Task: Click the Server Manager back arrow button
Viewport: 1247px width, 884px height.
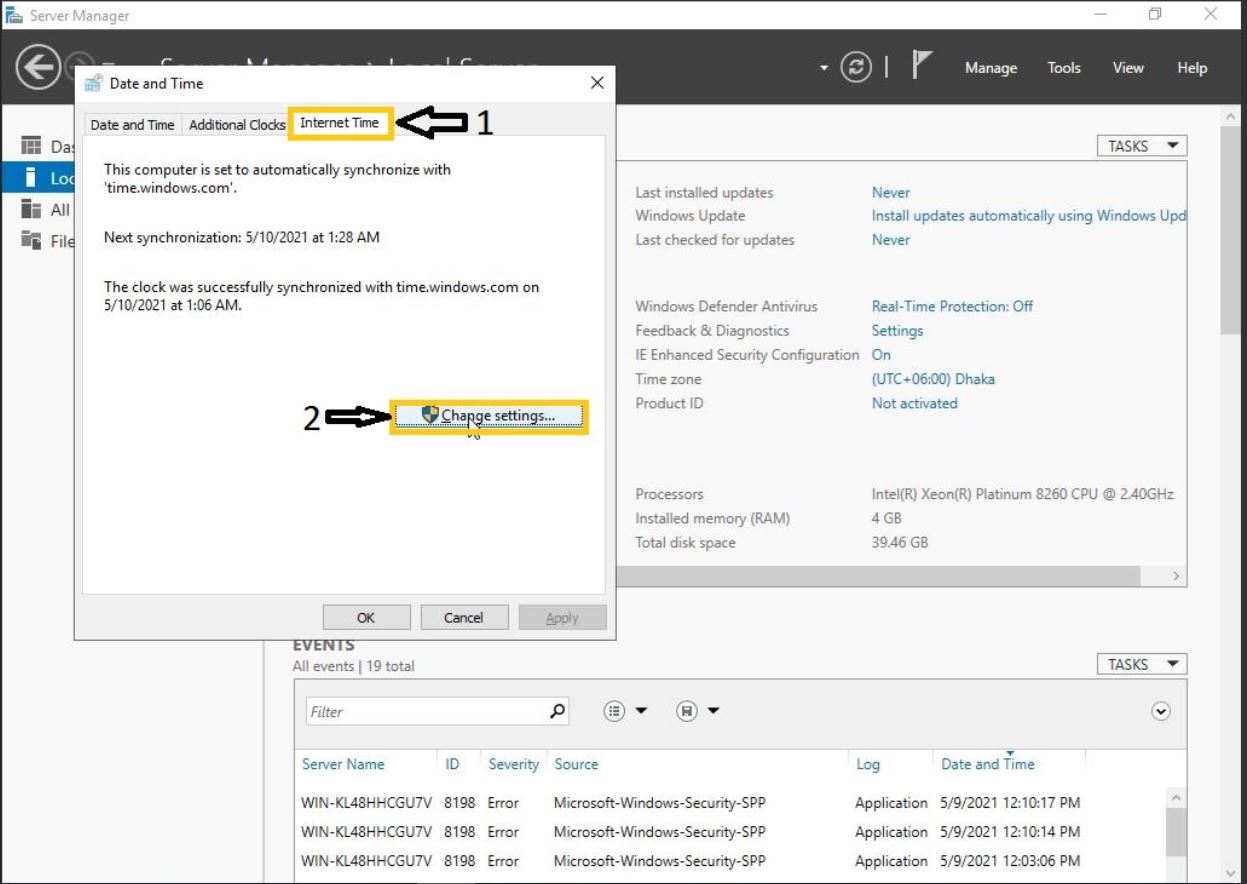Action: pyautogui.click(x=37, y=68)
